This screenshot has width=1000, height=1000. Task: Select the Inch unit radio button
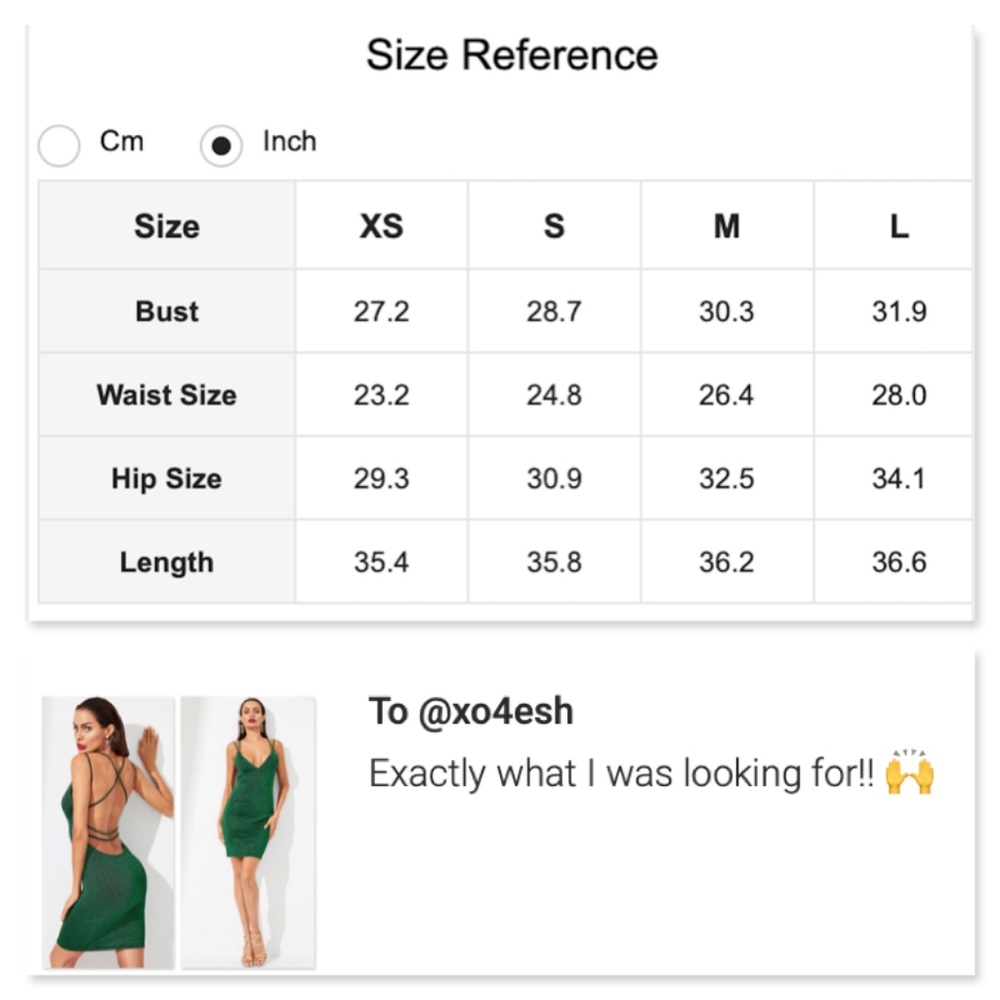tap(221, 146)
